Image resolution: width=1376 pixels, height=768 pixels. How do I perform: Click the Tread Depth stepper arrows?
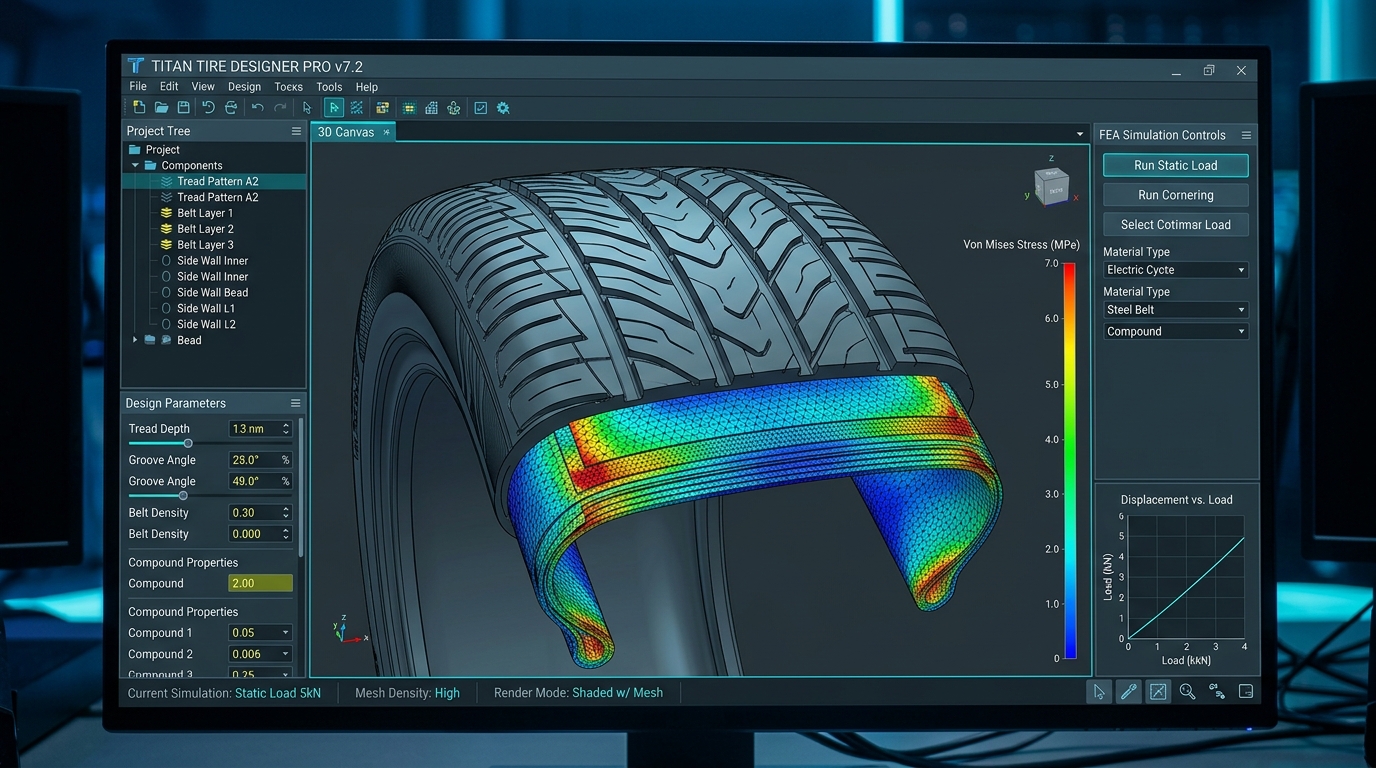click(286, 429)
